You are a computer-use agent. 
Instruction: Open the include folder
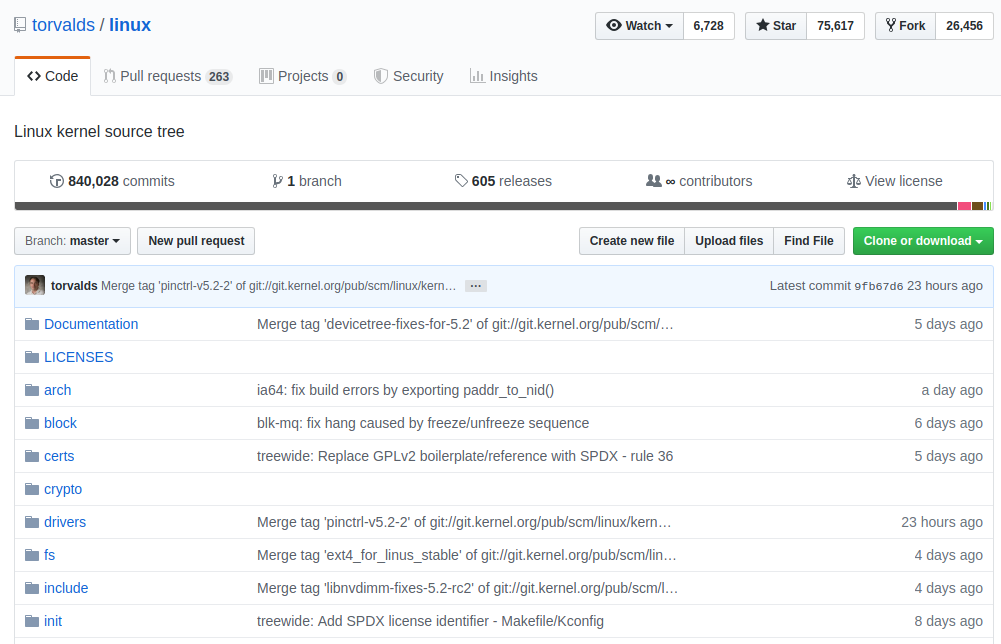coord(66,588)
